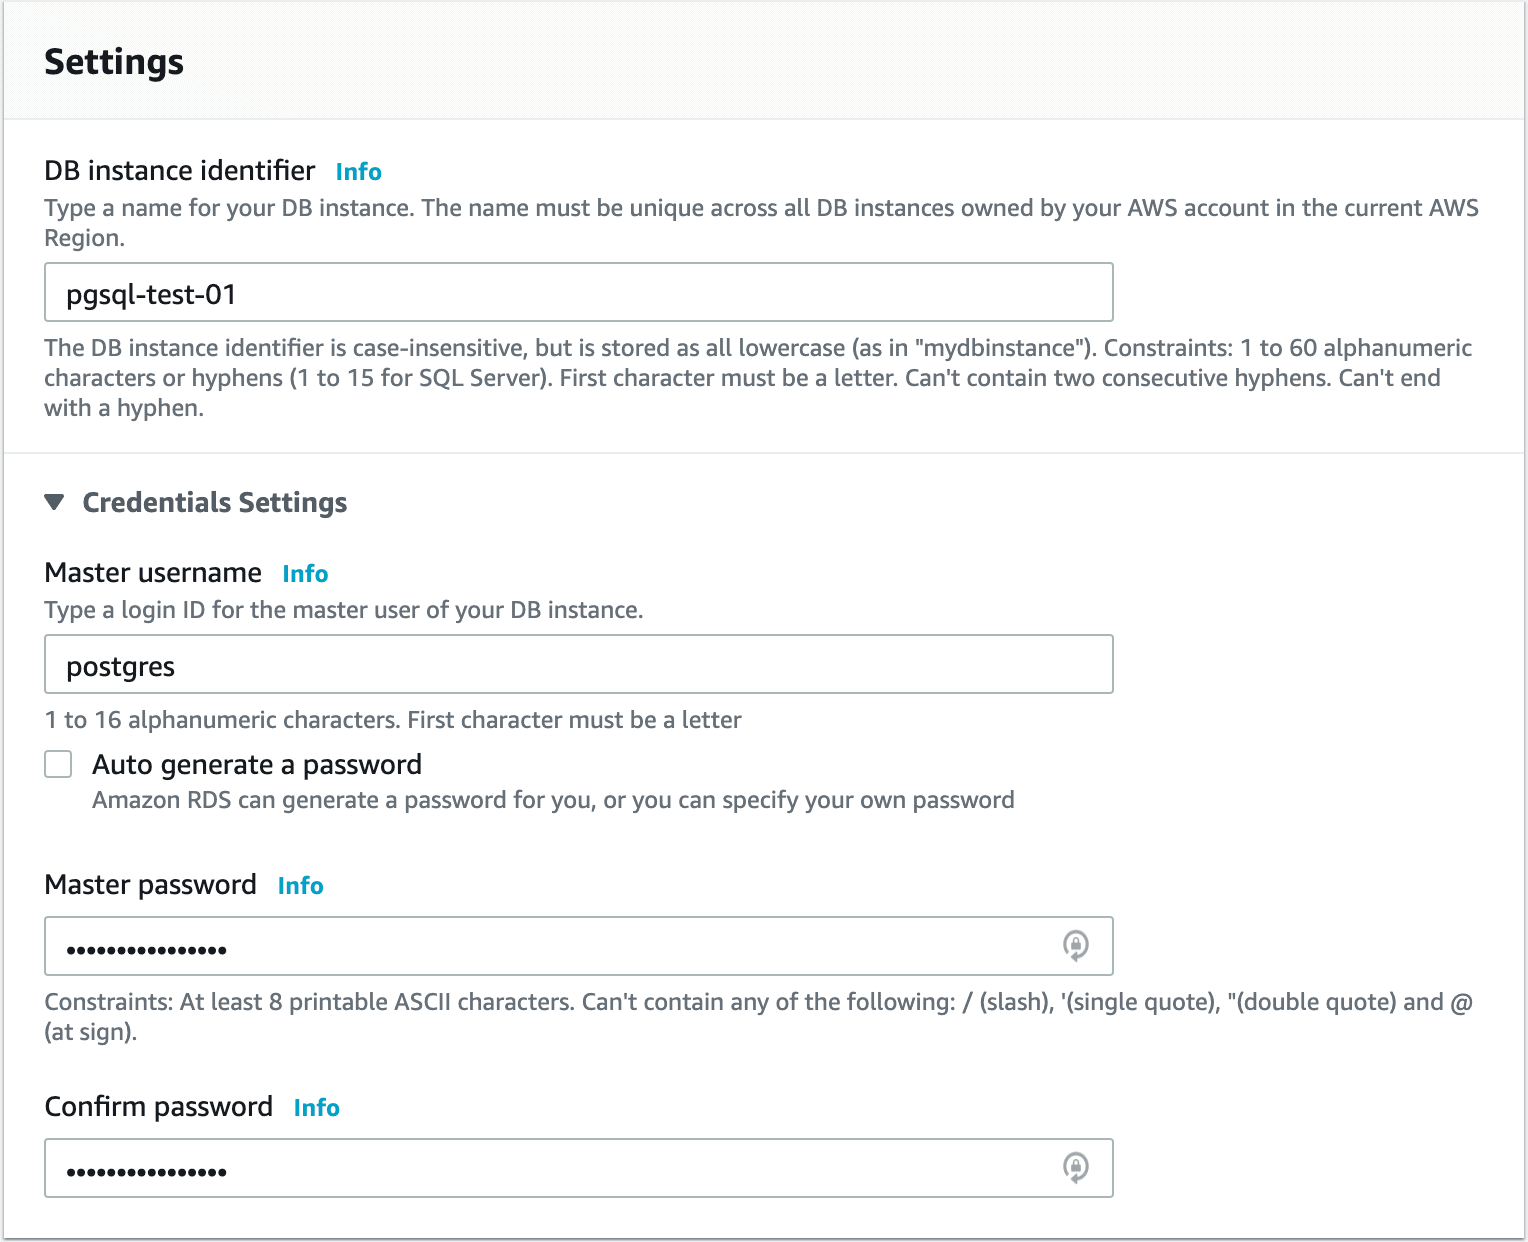Collapse Credentials Settings using the triangle arrow
Image resolution: width=1528 pixels, height=1242 pixels.
55,502
